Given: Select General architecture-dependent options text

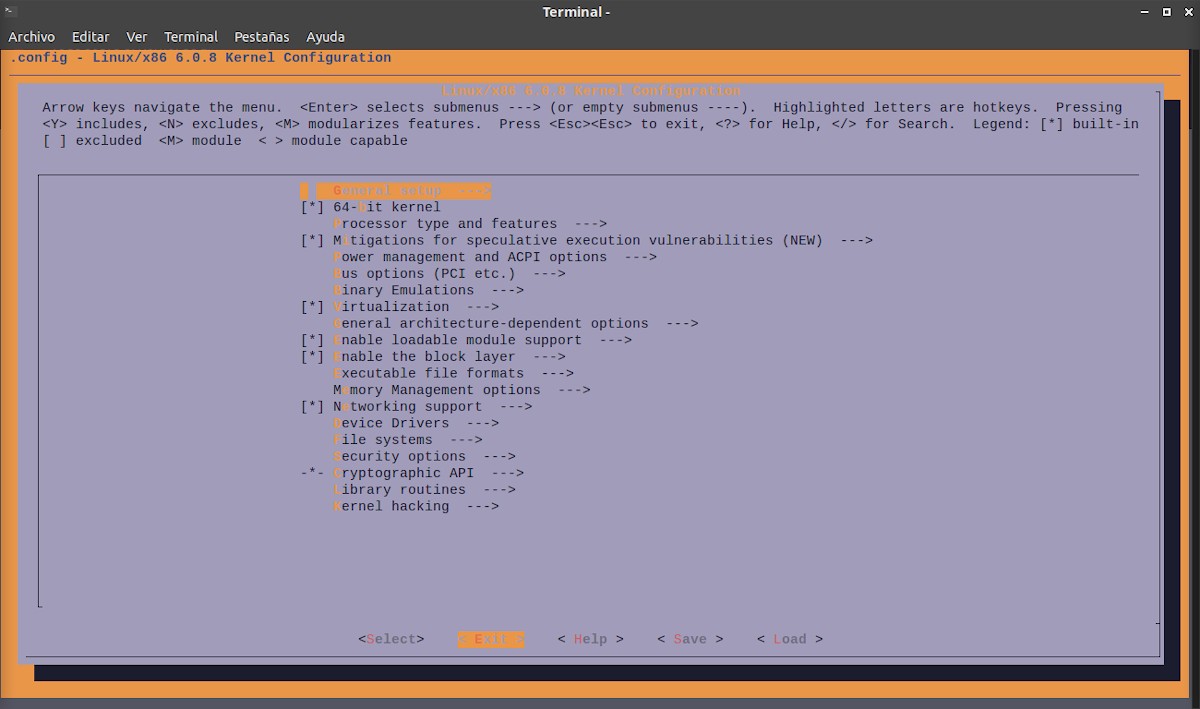Looking at the screenshot, I should coord(491,324).
